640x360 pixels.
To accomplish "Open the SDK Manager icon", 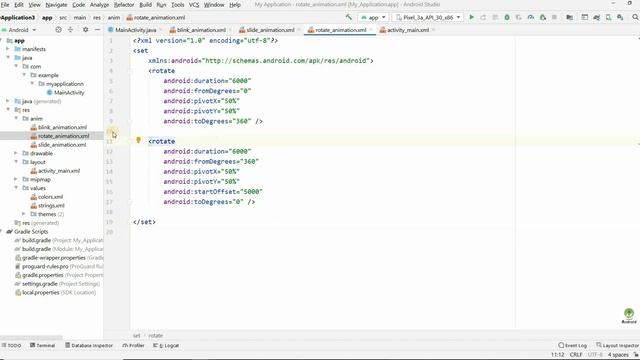I will (x=620, y=17).
